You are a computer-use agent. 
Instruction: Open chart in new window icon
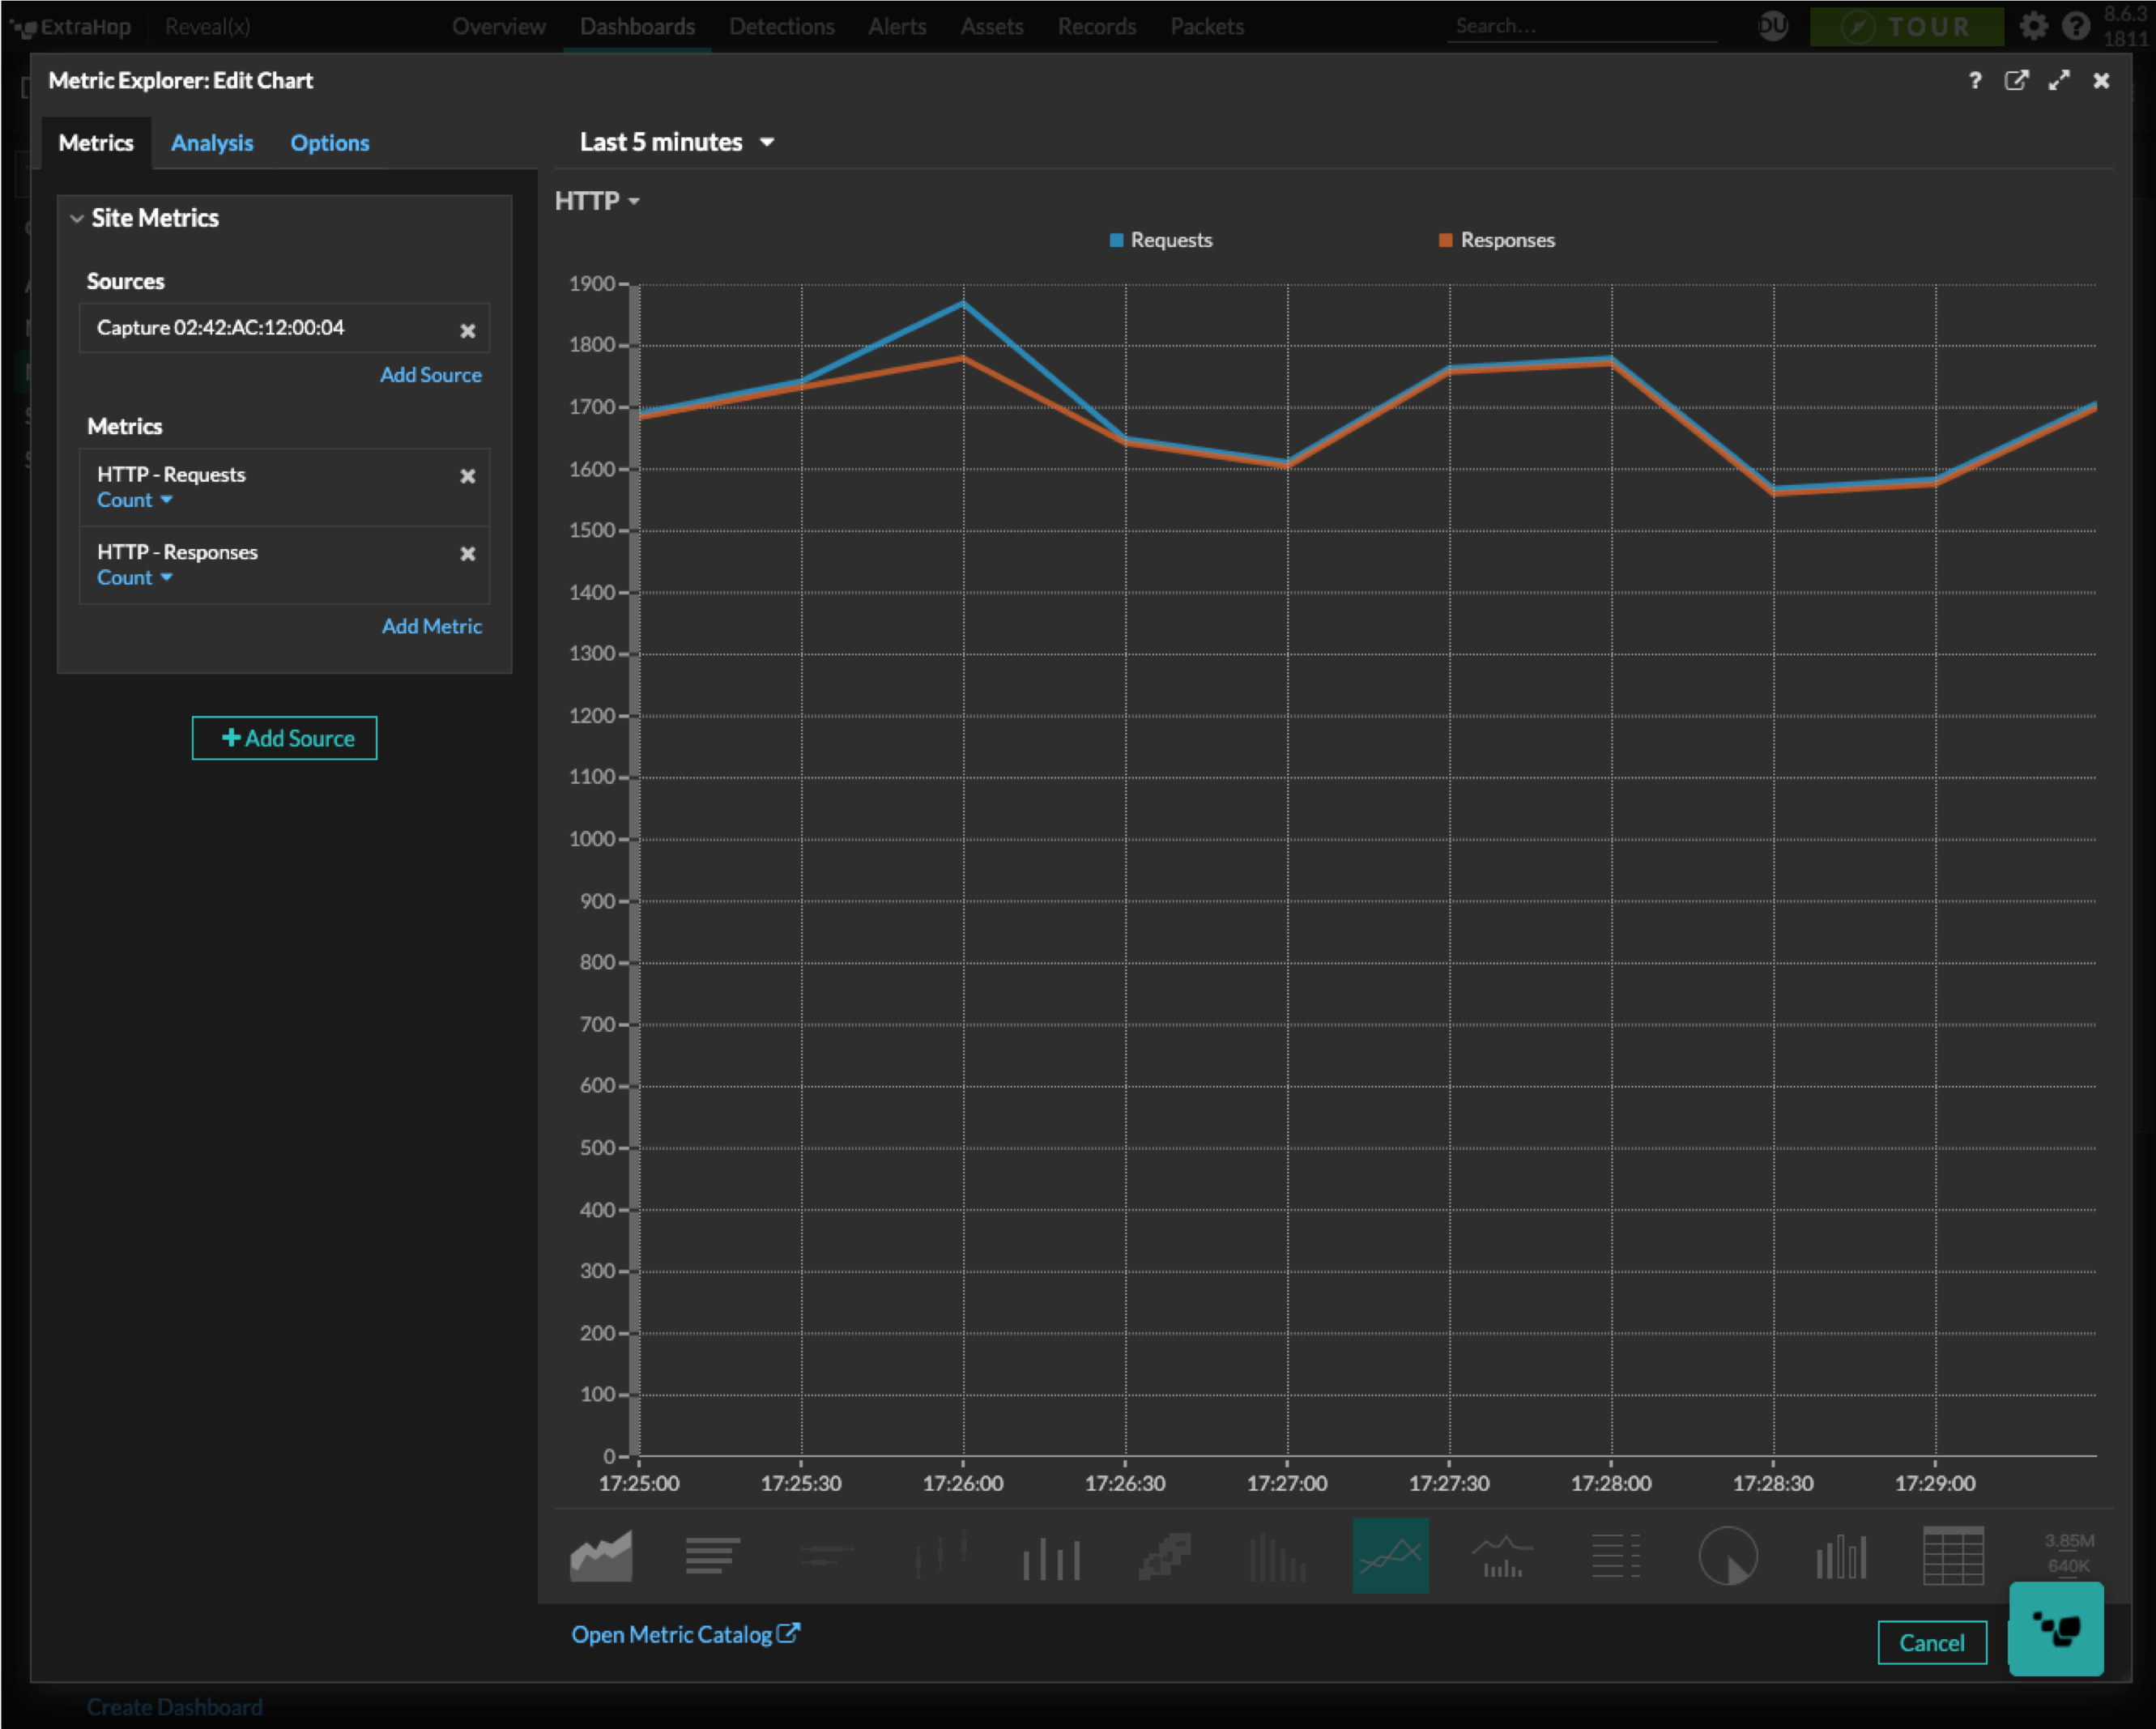point(2016,81)
